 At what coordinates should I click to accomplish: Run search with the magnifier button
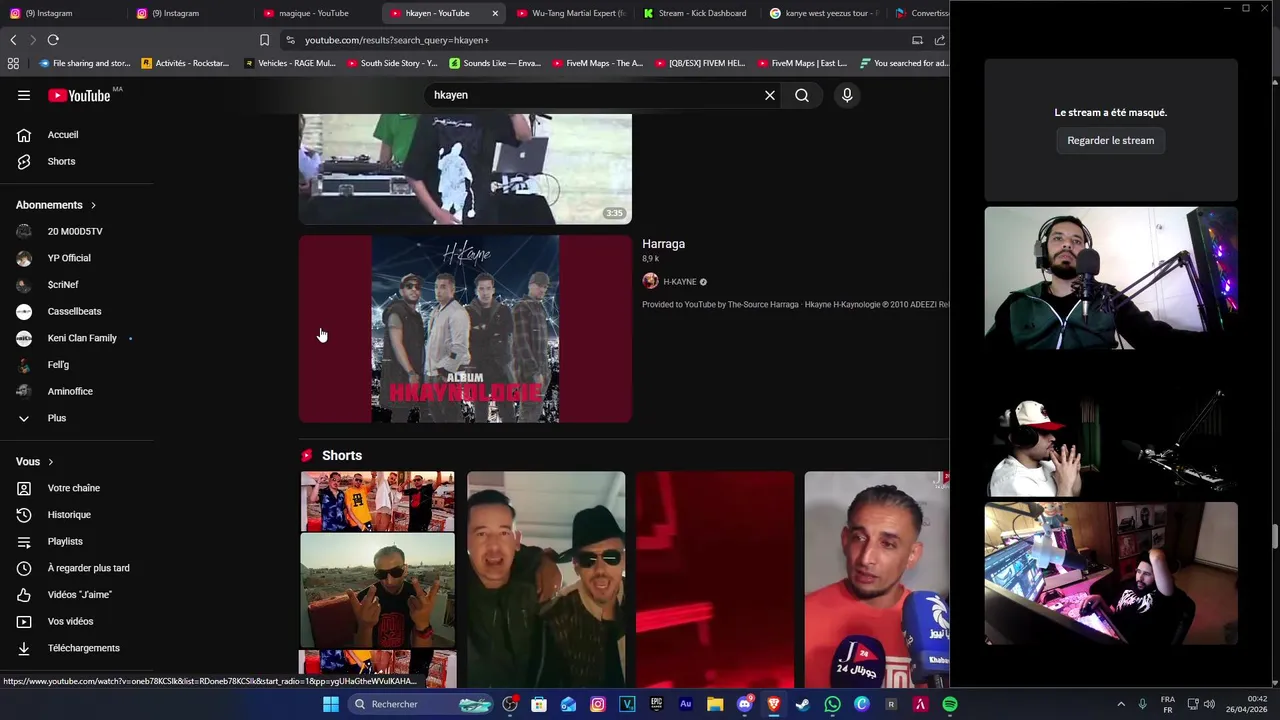coord(802,95)
